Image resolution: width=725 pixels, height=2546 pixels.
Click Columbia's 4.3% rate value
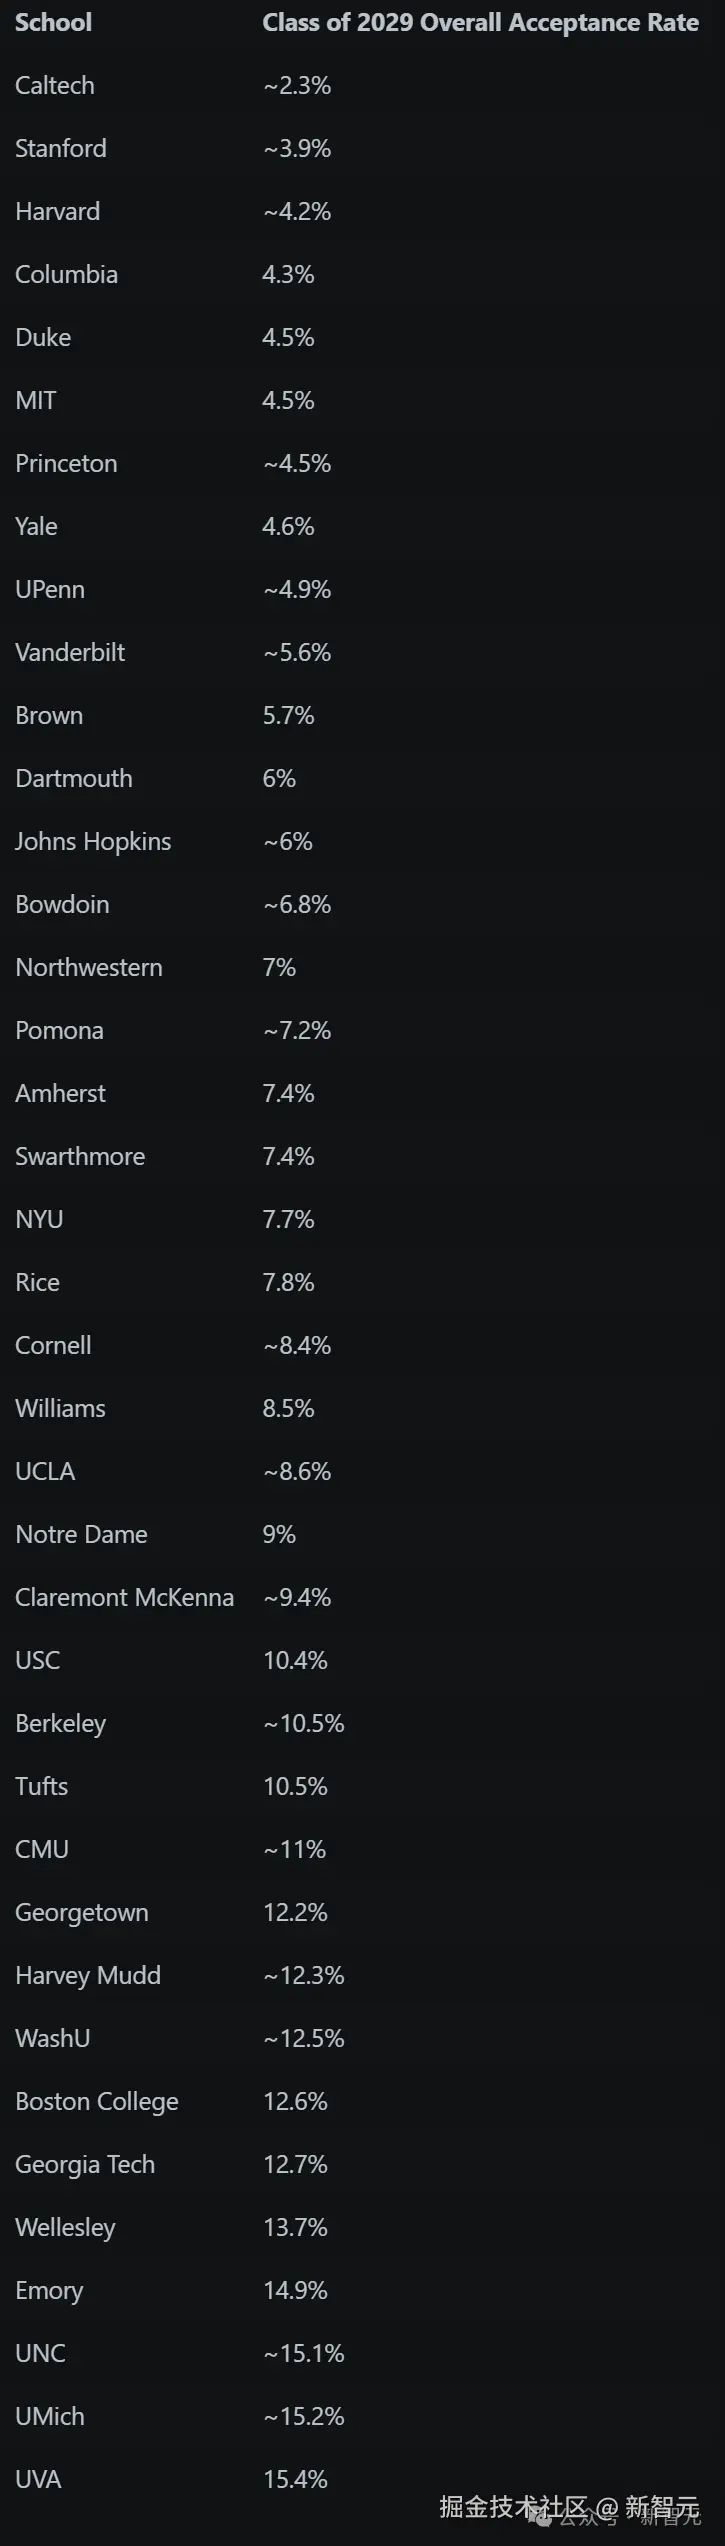point(288,274)
